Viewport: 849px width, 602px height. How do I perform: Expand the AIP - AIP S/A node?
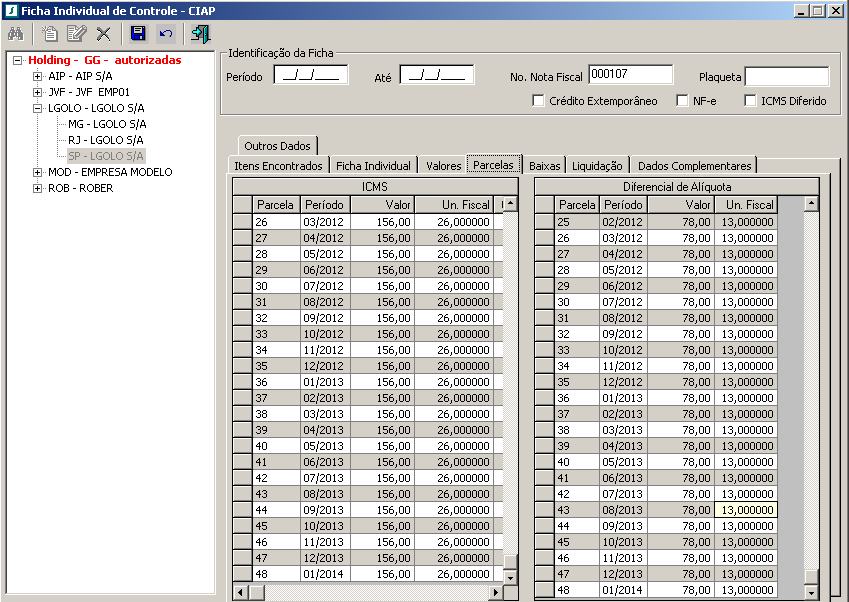point(38,76)
